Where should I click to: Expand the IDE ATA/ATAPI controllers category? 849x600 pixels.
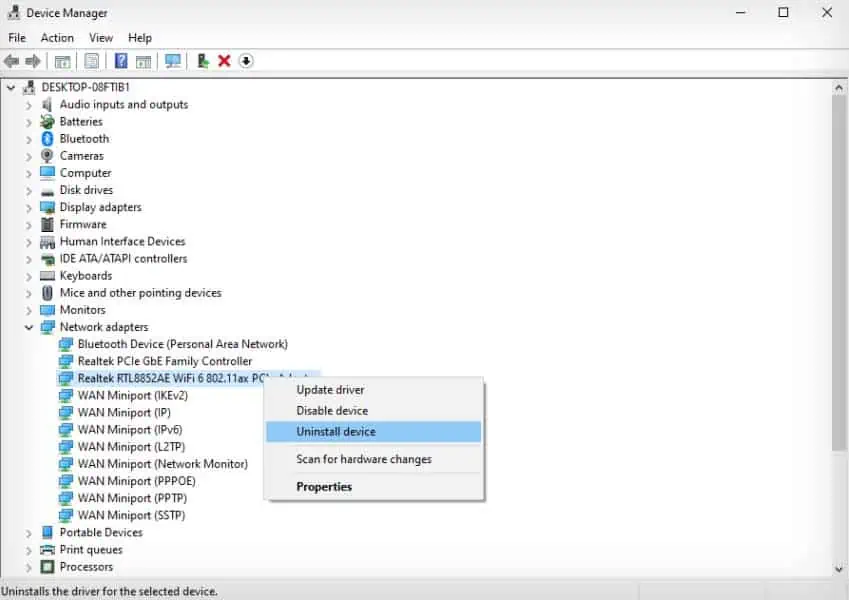pos(29,259)
